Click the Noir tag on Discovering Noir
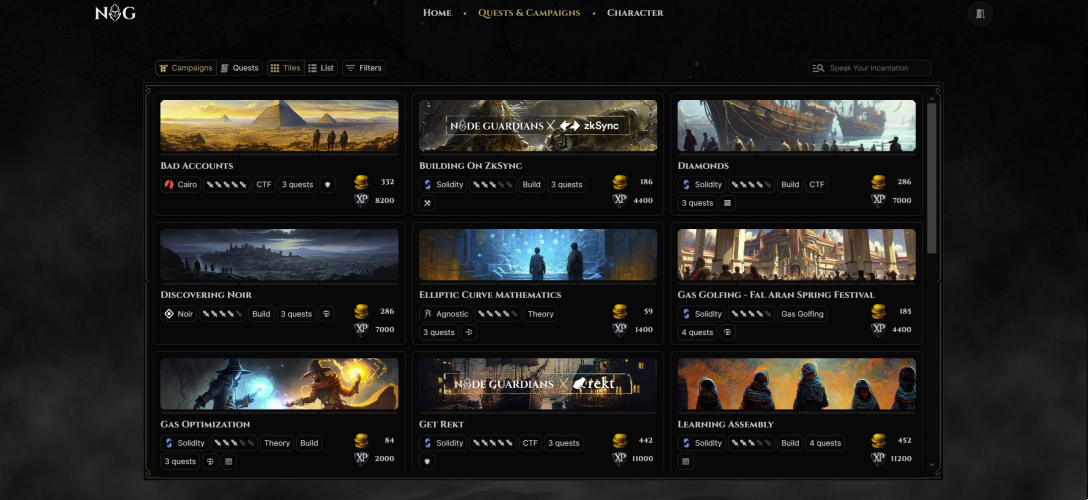 (x=179, y=314)
